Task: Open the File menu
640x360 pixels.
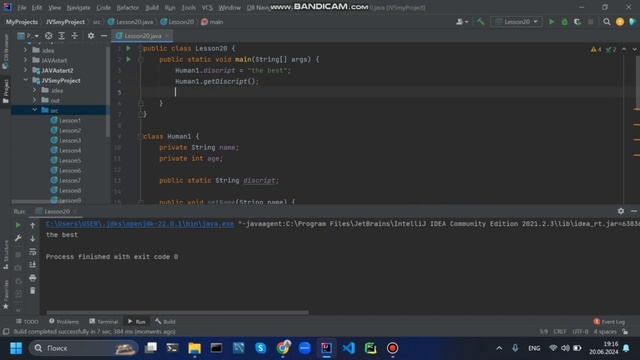Action: click(21, 7)
